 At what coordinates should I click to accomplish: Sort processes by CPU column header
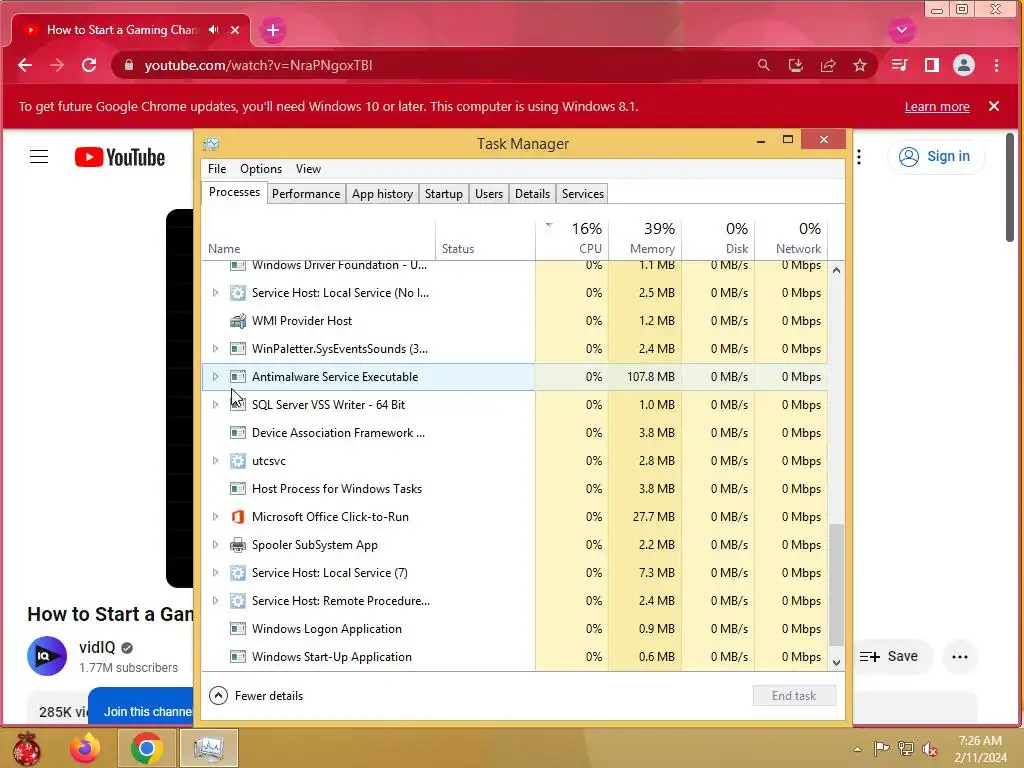573,239
